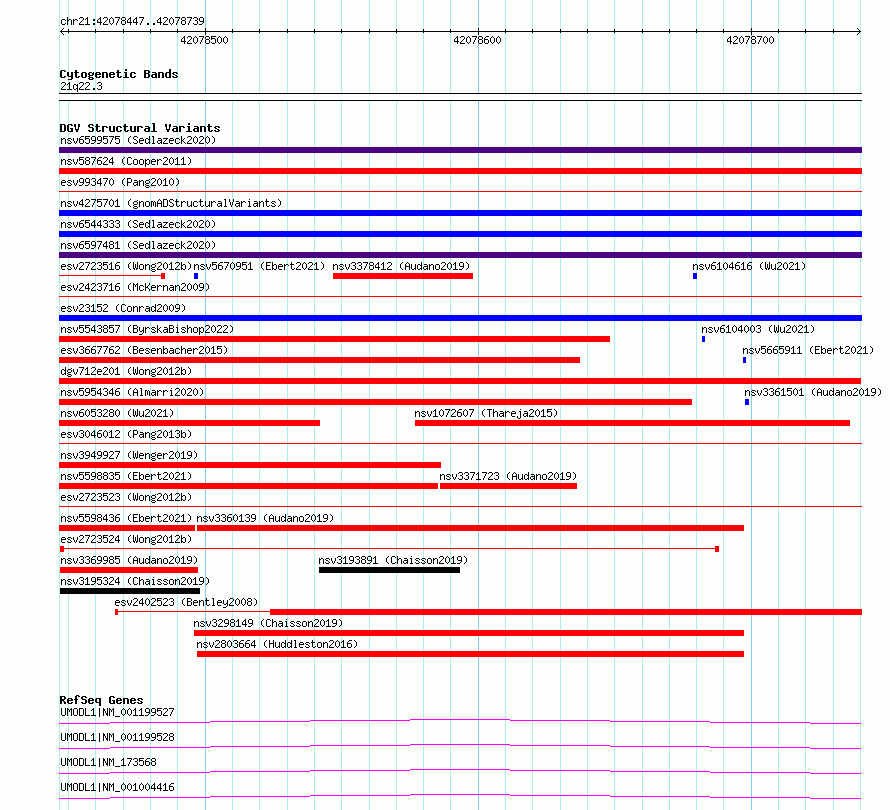Click the nsv3369985 (Audano2019) label

click(x=129, y=560)
